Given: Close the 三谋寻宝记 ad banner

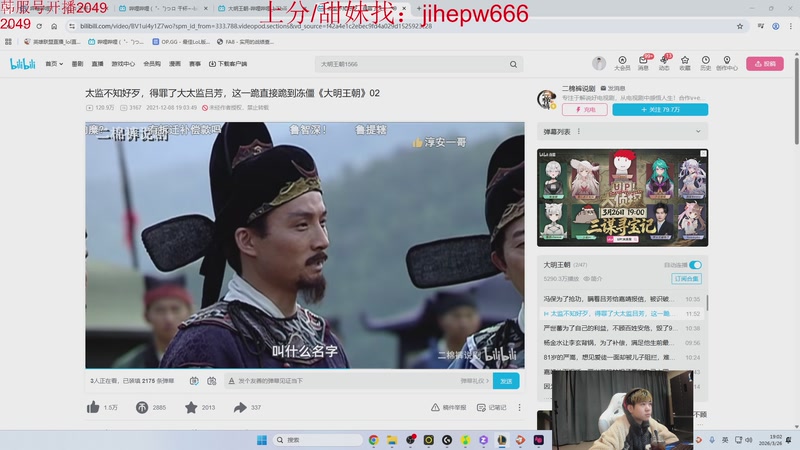Looking at the screenshot, I should 704,153.
